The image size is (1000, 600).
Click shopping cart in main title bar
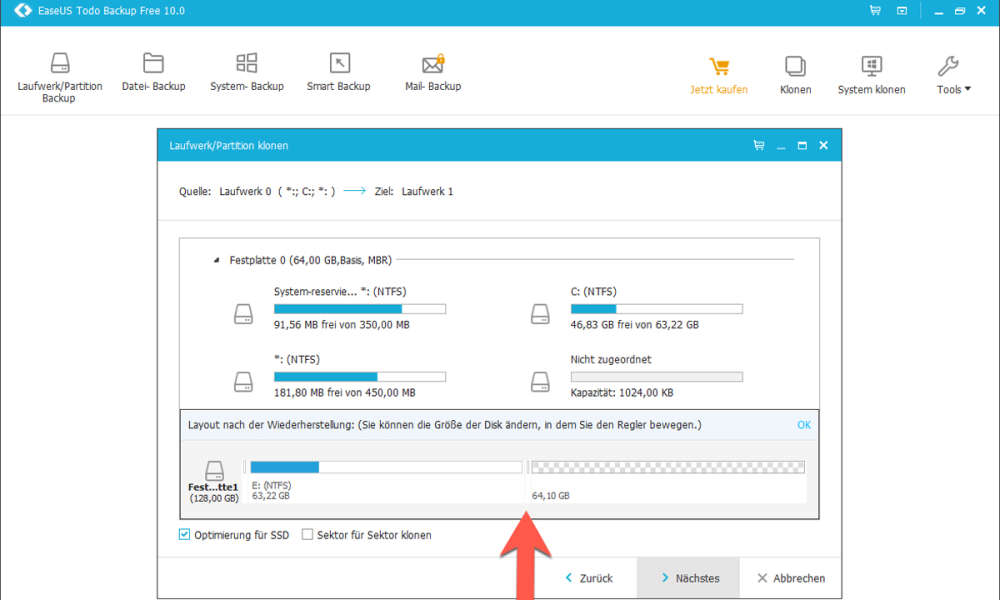[875, 10]
